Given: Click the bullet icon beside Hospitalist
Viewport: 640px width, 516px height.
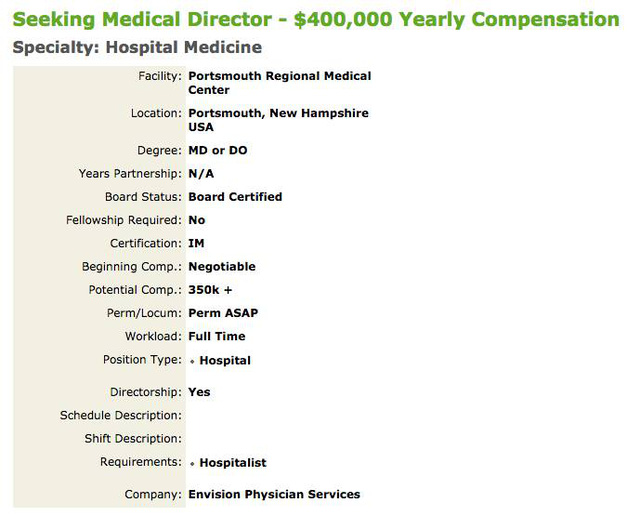Looking at the screenshot, I should [192, 464].
